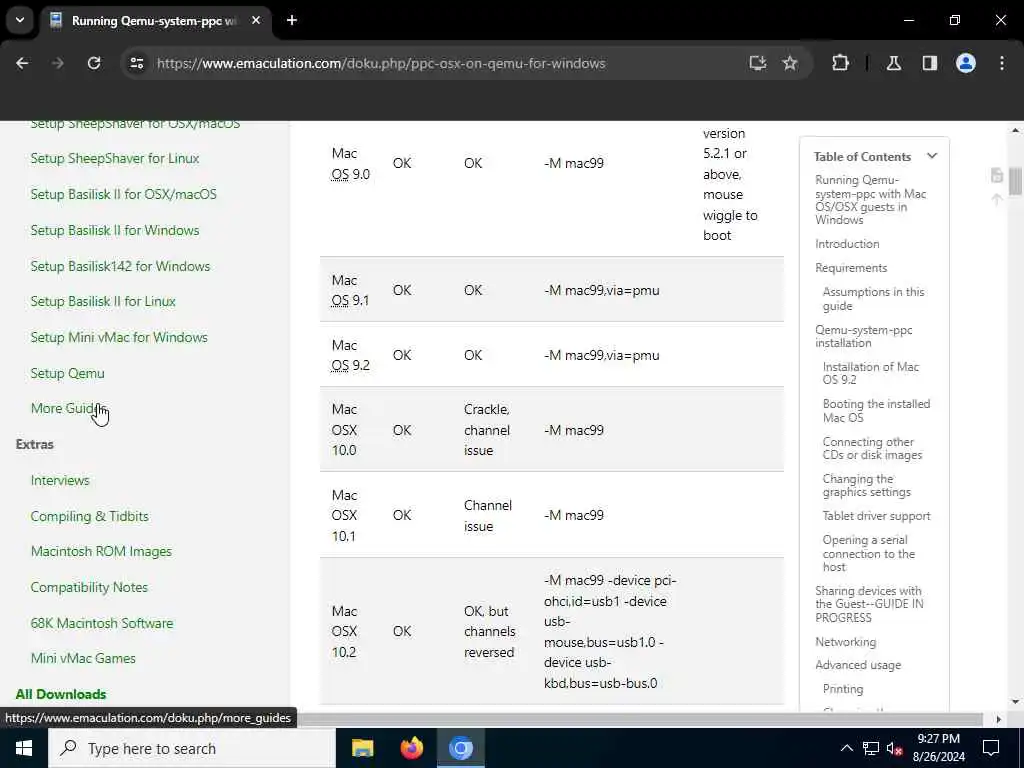
Task: Jump to Advanced usage in contents
Action: (858, 665)
